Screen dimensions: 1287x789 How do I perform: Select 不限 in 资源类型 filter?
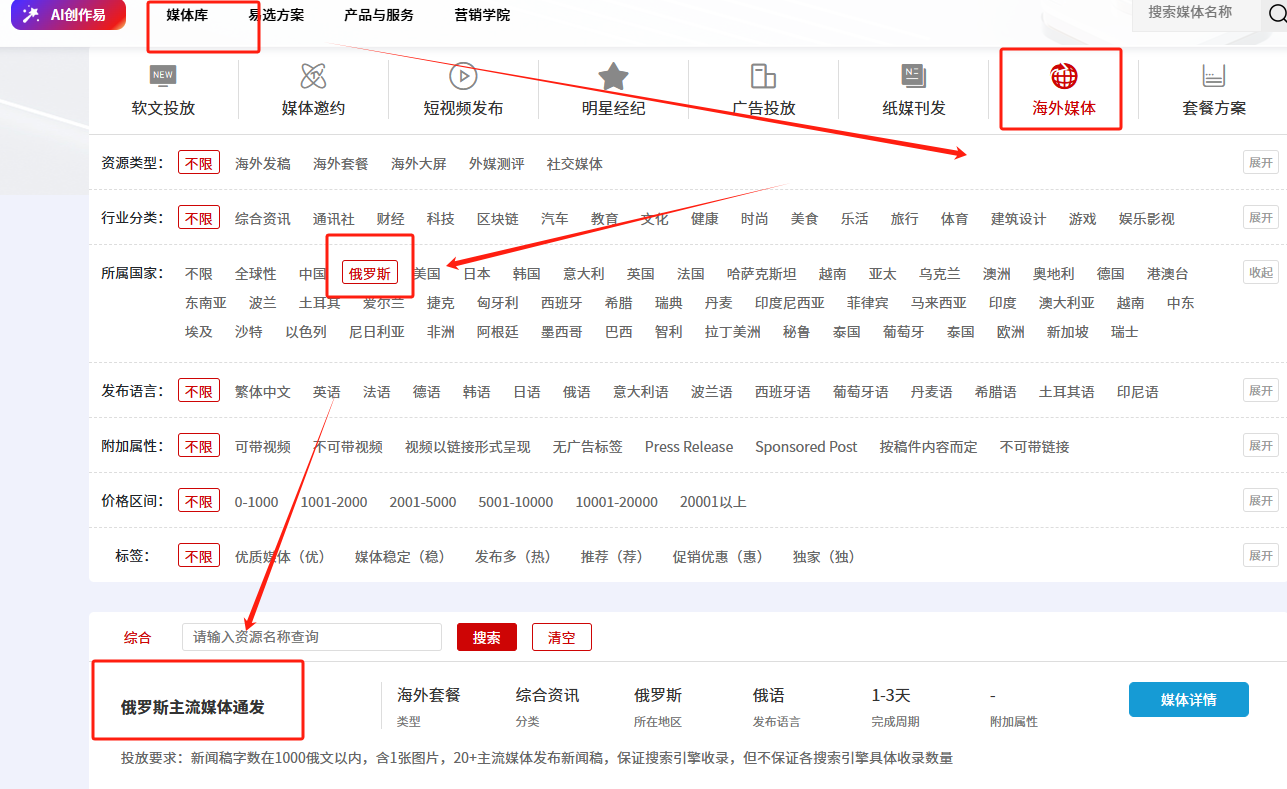(x=199, y=163)
